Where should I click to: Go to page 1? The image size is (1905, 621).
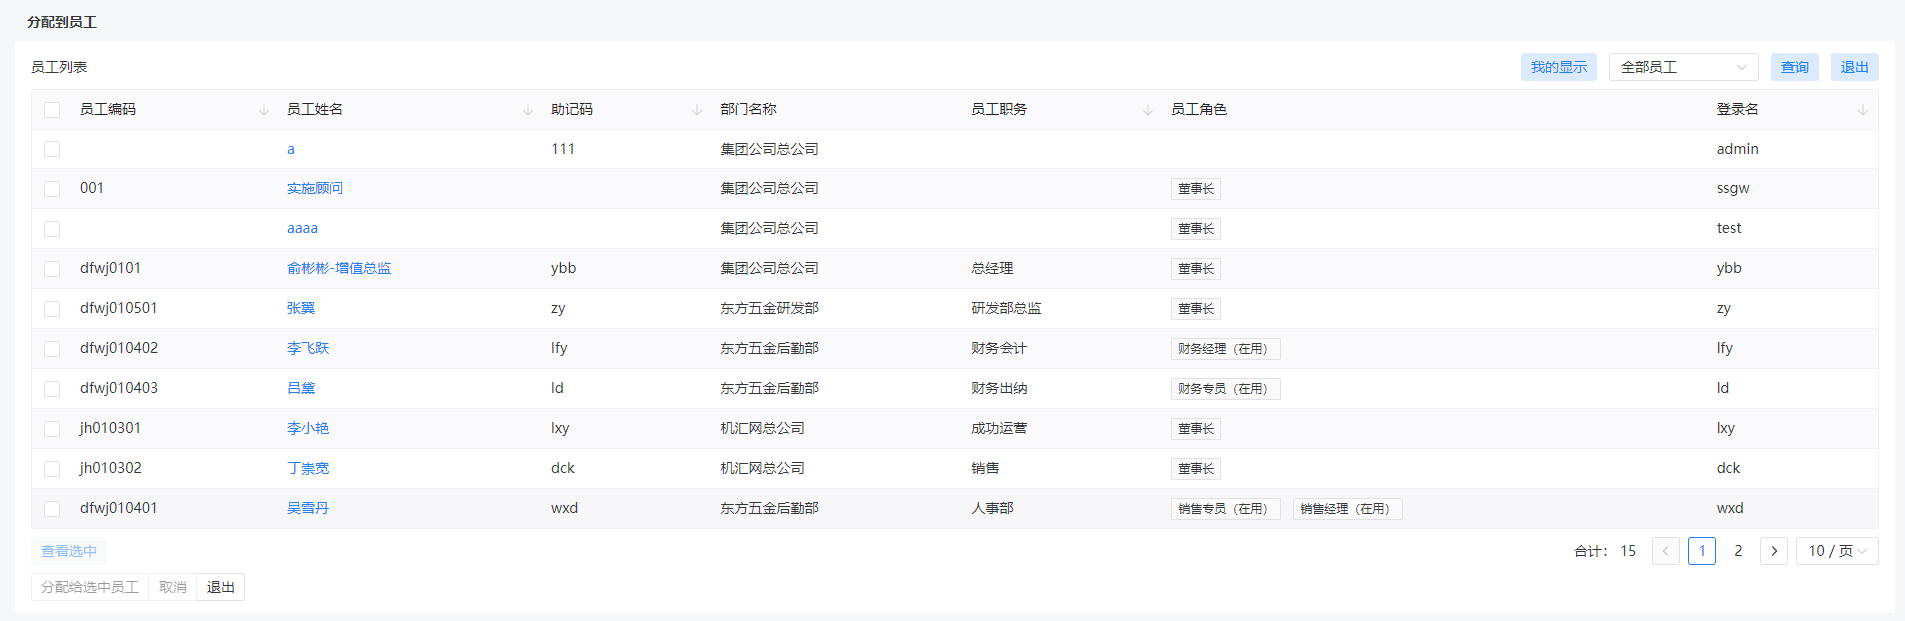[1702, 551]
